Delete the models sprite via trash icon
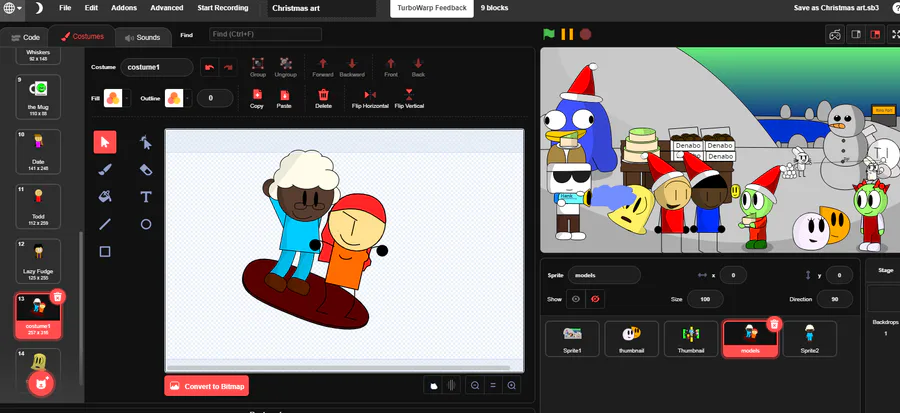900x413 pixels. tap(774, 324)
